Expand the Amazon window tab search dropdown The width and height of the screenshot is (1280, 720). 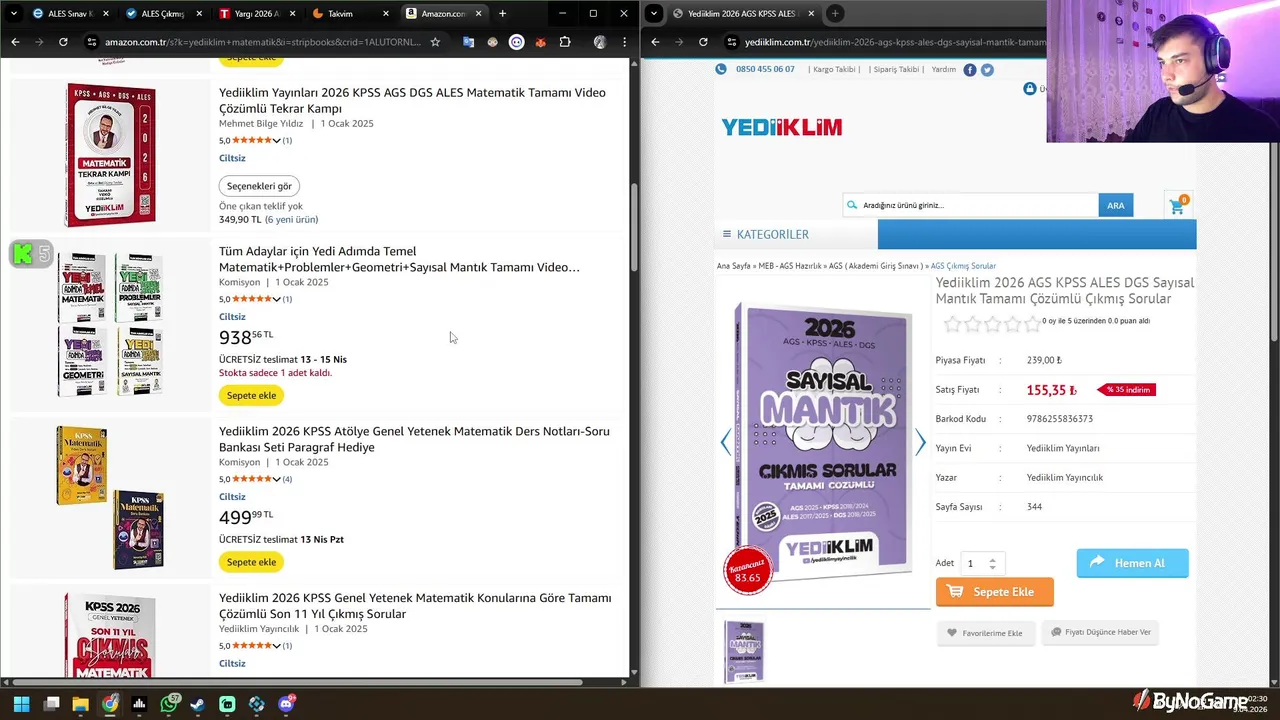pos(12,13)
